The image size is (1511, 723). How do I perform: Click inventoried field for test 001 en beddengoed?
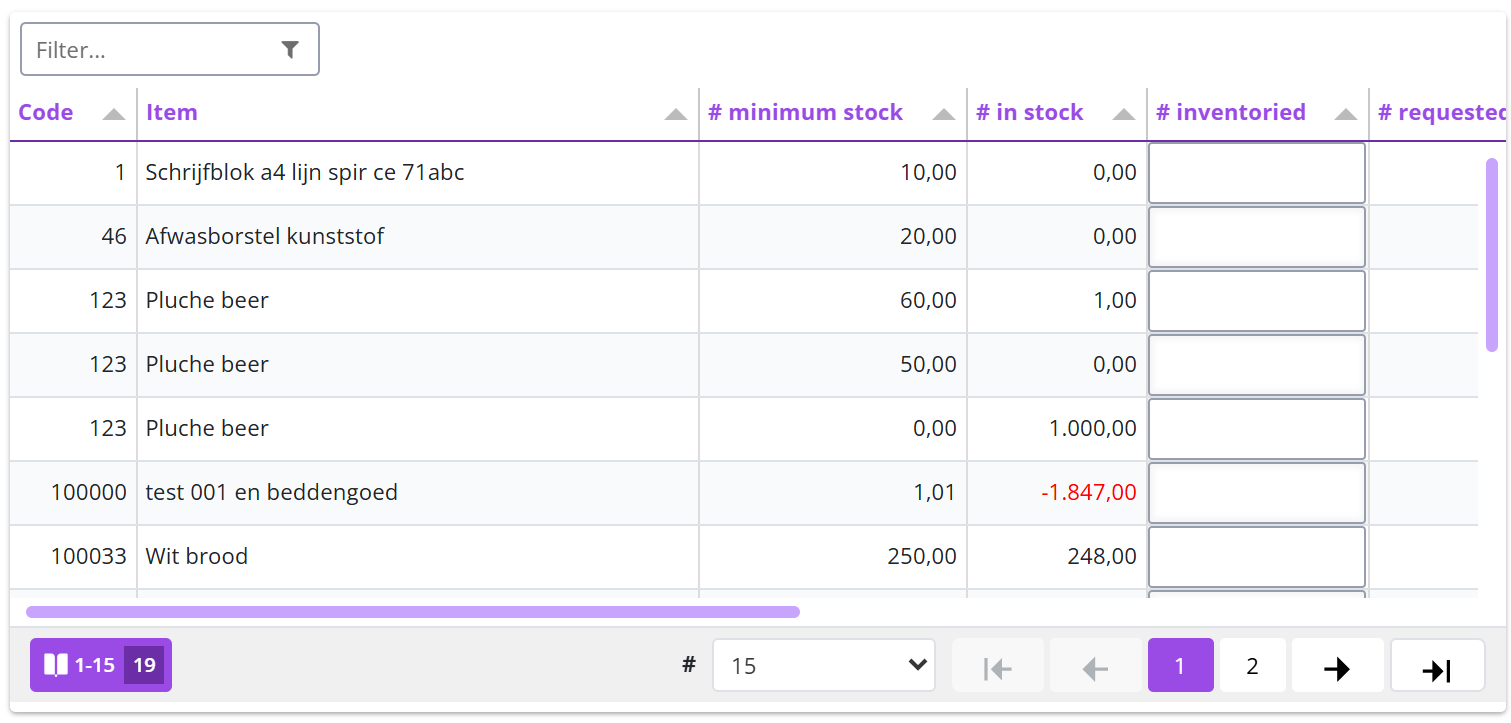pos(1257,493)
